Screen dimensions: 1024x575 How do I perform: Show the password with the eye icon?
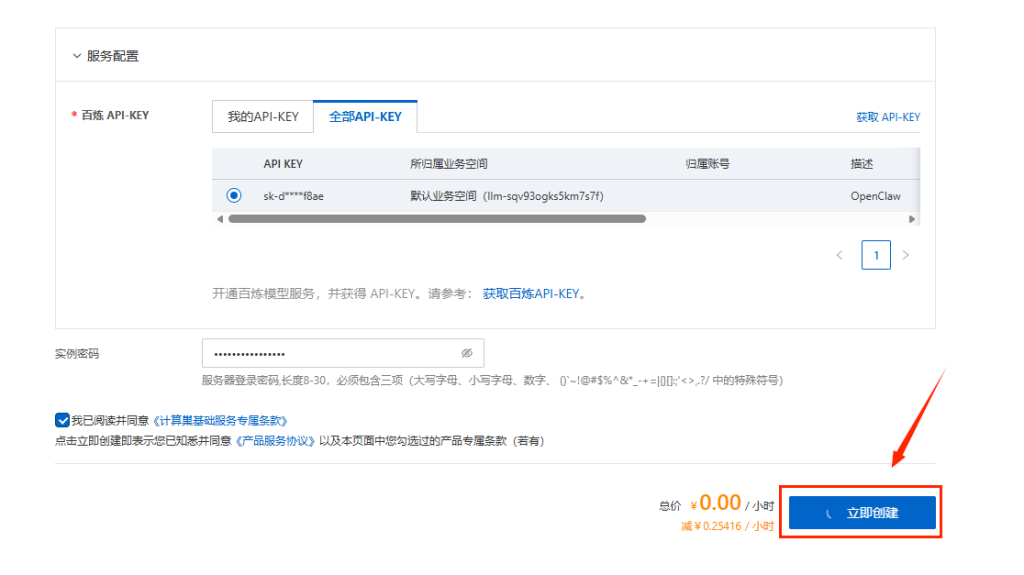466,354
